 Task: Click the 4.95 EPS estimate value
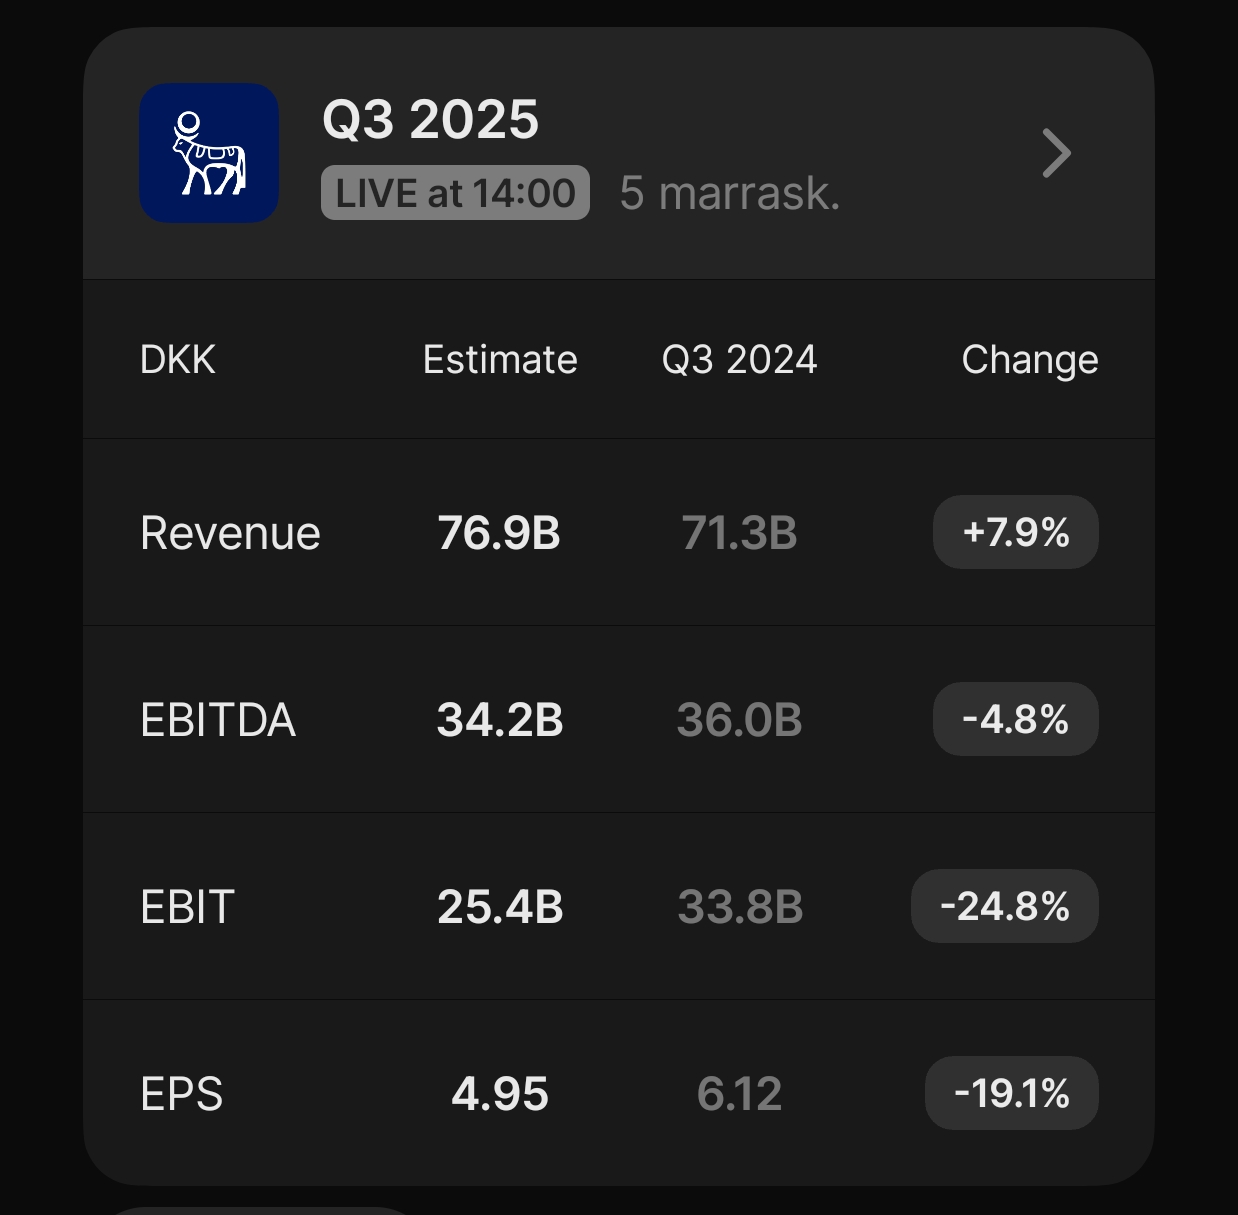point(499,1094)
